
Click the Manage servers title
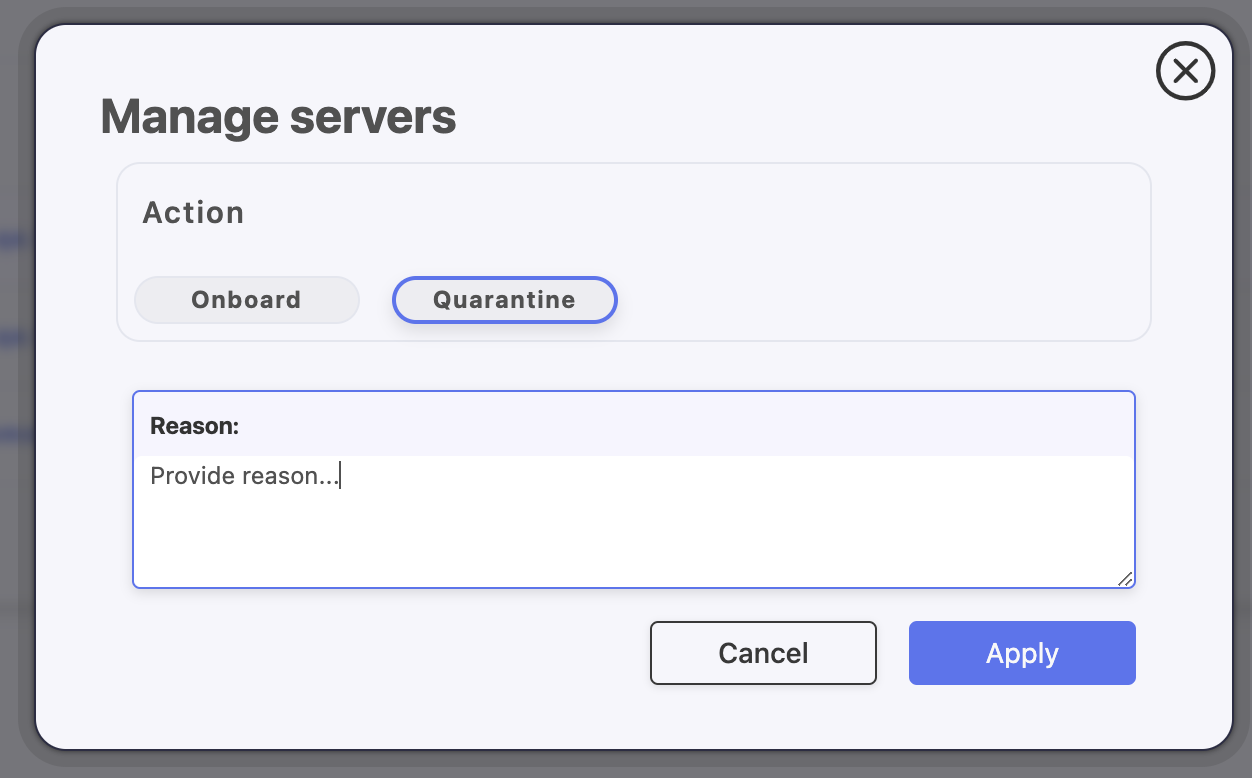279,117
